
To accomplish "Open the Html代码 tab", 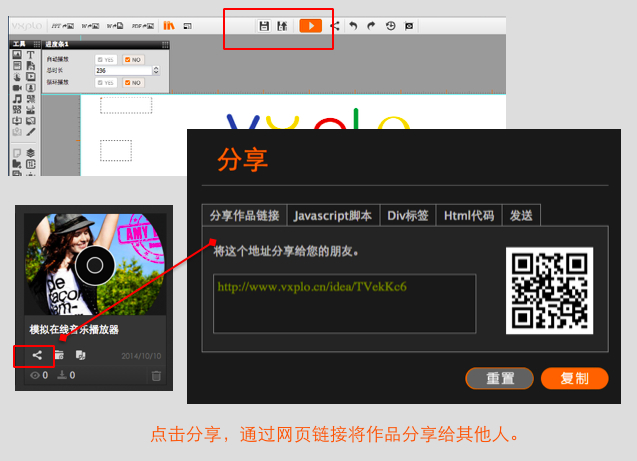I will click(x=469, y=215).
